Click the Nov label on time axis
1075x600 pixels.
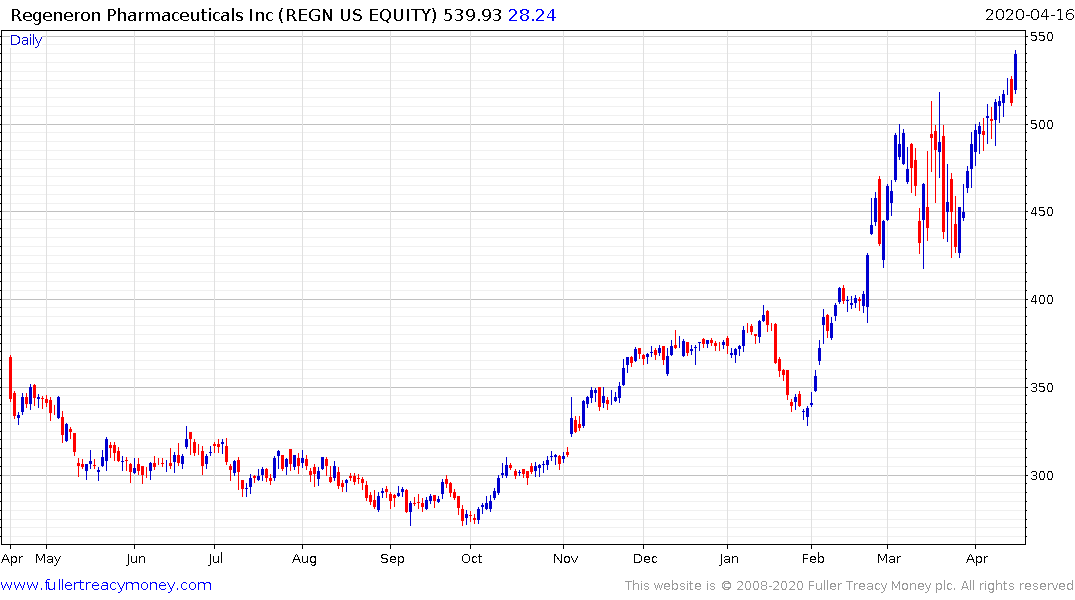click(x=566, y=559)
